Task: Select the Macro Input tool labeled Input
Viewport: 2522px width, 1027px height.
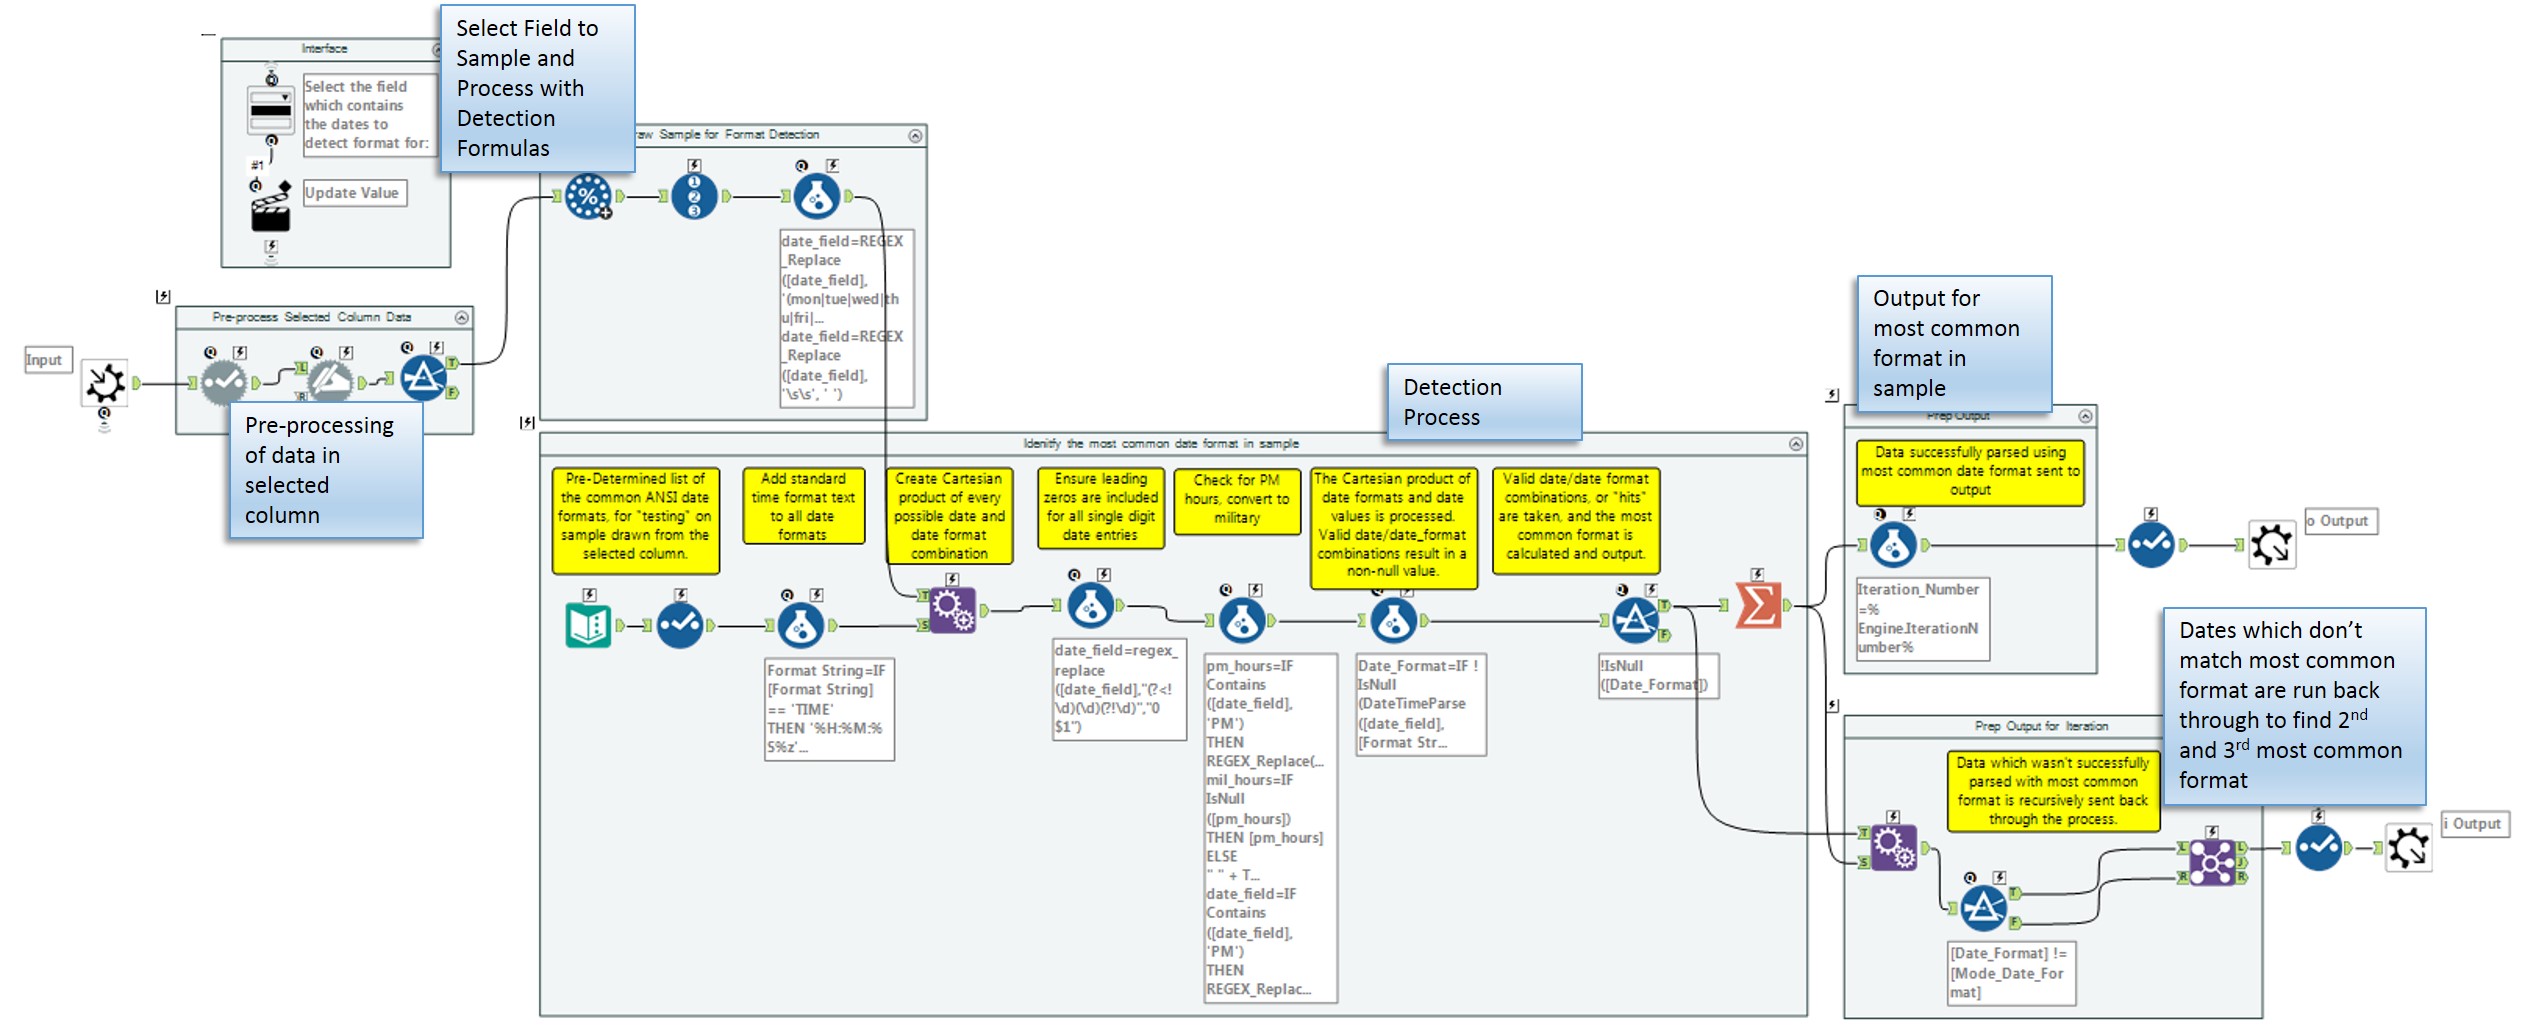Action: pos(104,382)
